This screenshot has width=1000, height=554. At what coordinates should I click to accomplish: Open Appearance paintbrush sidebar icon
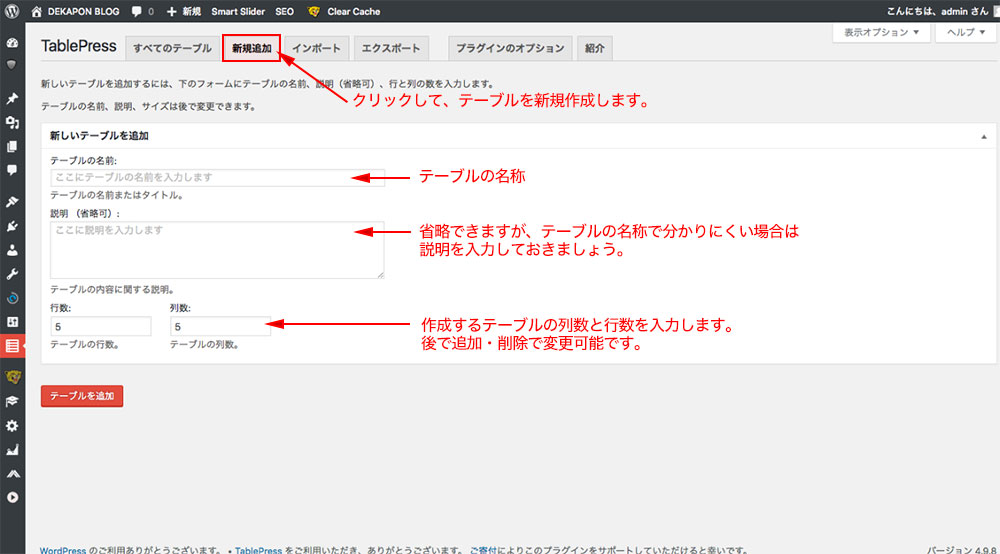click(x=12, y=202)
